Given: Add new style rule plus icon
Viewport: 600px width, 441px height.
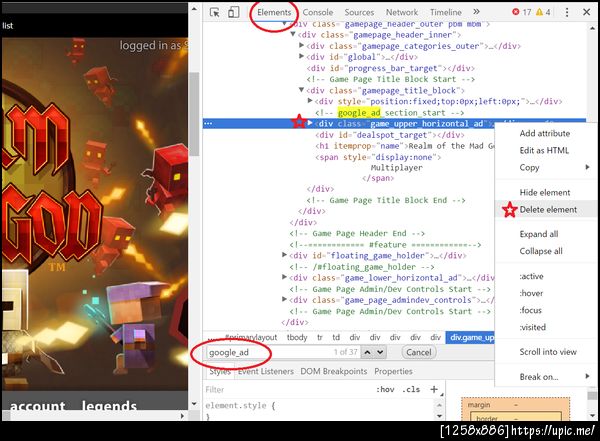Looking at the screenshot, I should 434,389.
